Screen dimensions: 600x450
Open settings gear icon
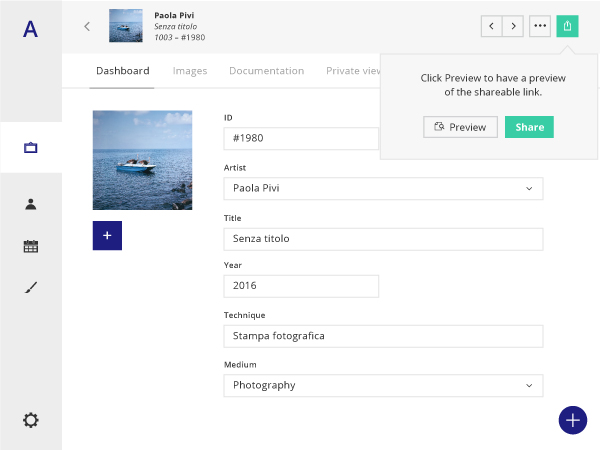coord(30,420)
